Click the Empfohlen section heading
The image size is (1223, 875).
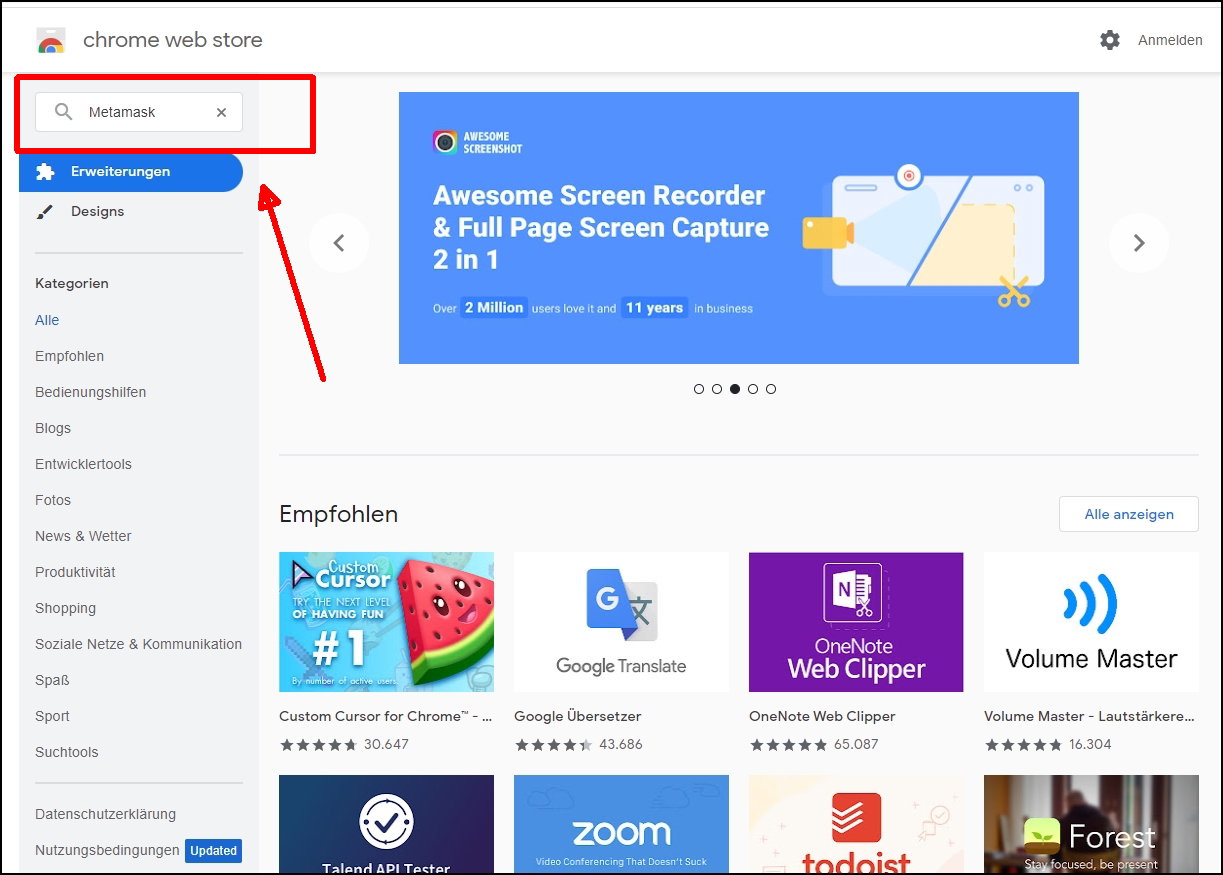pos(338,514)
